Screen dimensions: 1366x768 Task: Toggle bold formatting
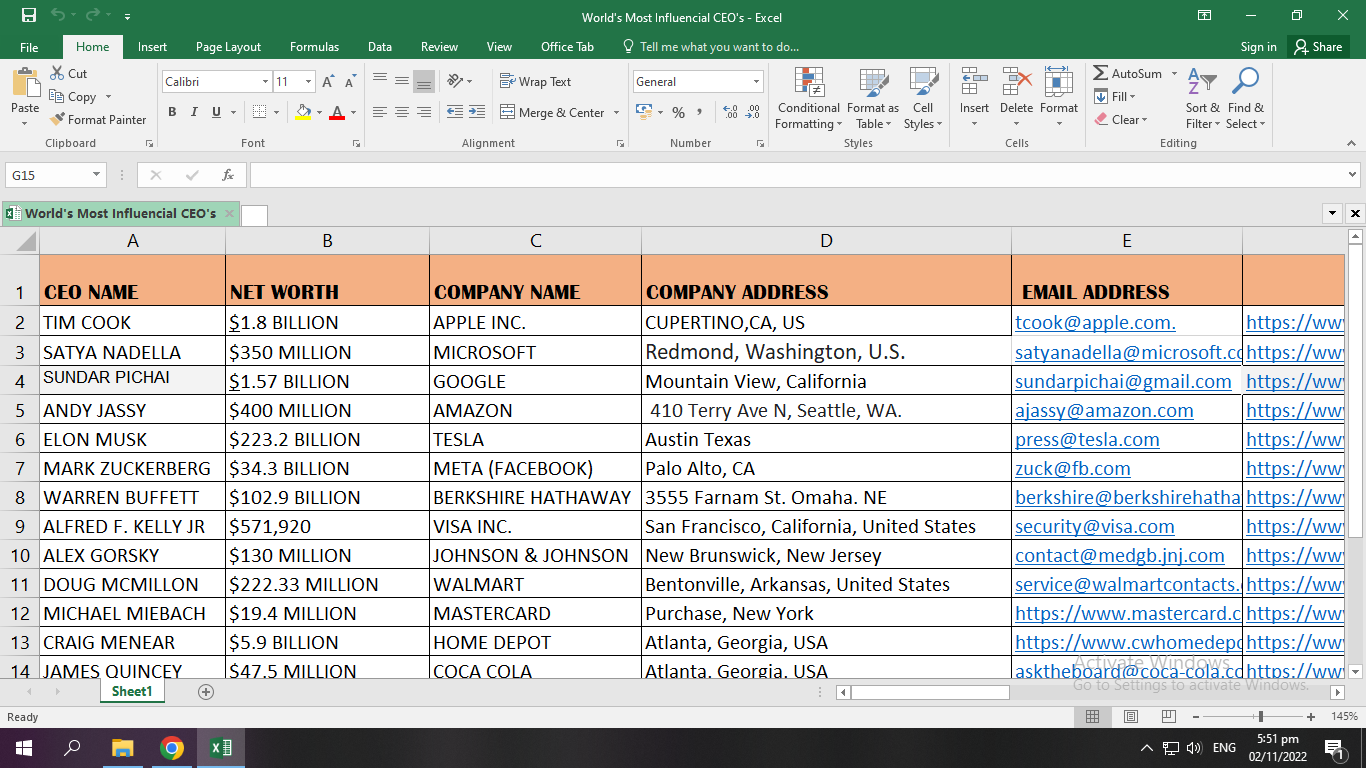click(172, 113)
